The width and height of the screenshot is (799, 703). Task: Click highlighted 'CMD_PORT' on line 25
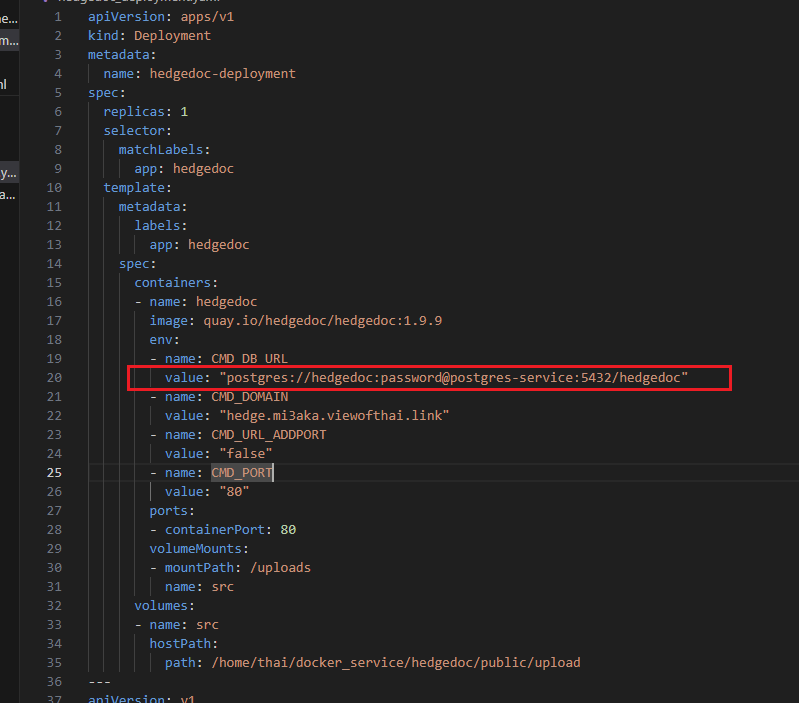point(242,473)
